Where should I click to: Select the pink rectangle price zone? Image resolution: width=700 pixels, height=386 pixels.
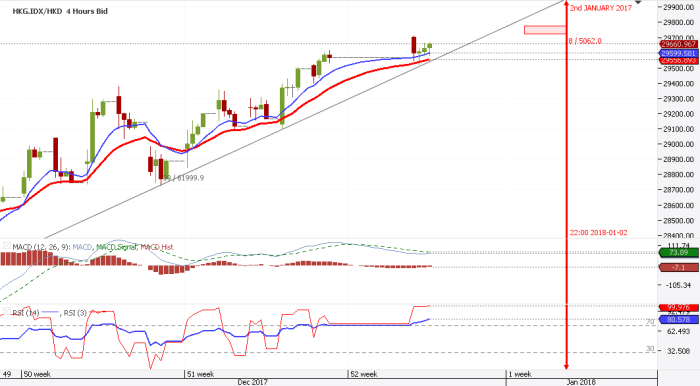pos(545,30)
